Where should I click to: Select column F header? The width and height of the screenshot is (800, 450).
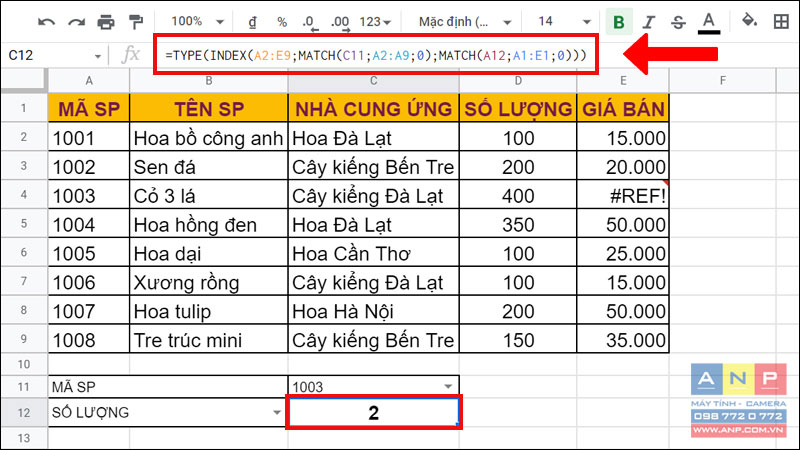pyautogui.click(x=722, y=81)
